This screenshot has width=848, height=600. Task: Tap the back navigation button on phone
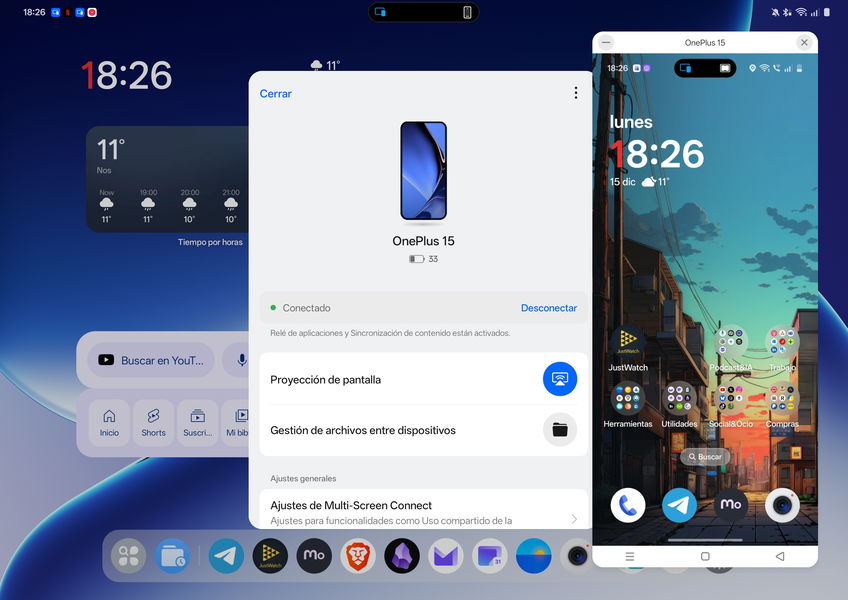coord(780,556)
